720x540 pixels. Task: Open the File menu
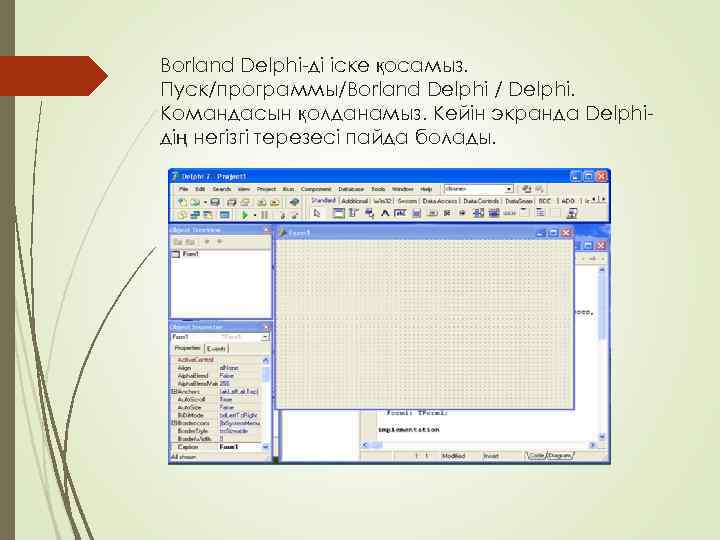(184, 189)
